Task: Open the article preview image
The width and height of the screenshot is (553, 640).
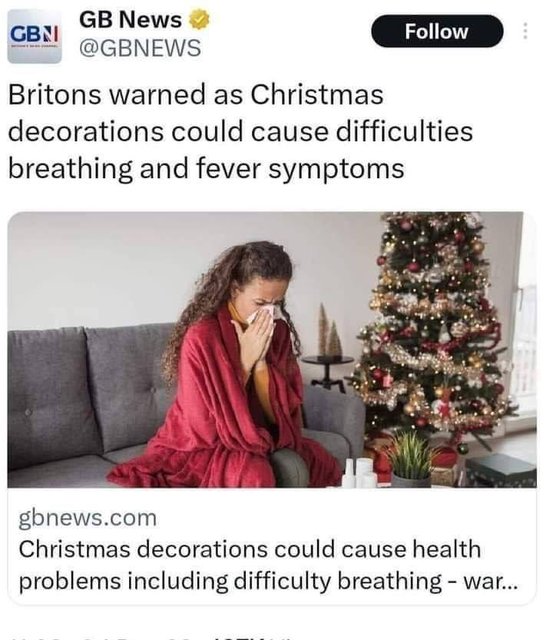Action: pos(272,350)
